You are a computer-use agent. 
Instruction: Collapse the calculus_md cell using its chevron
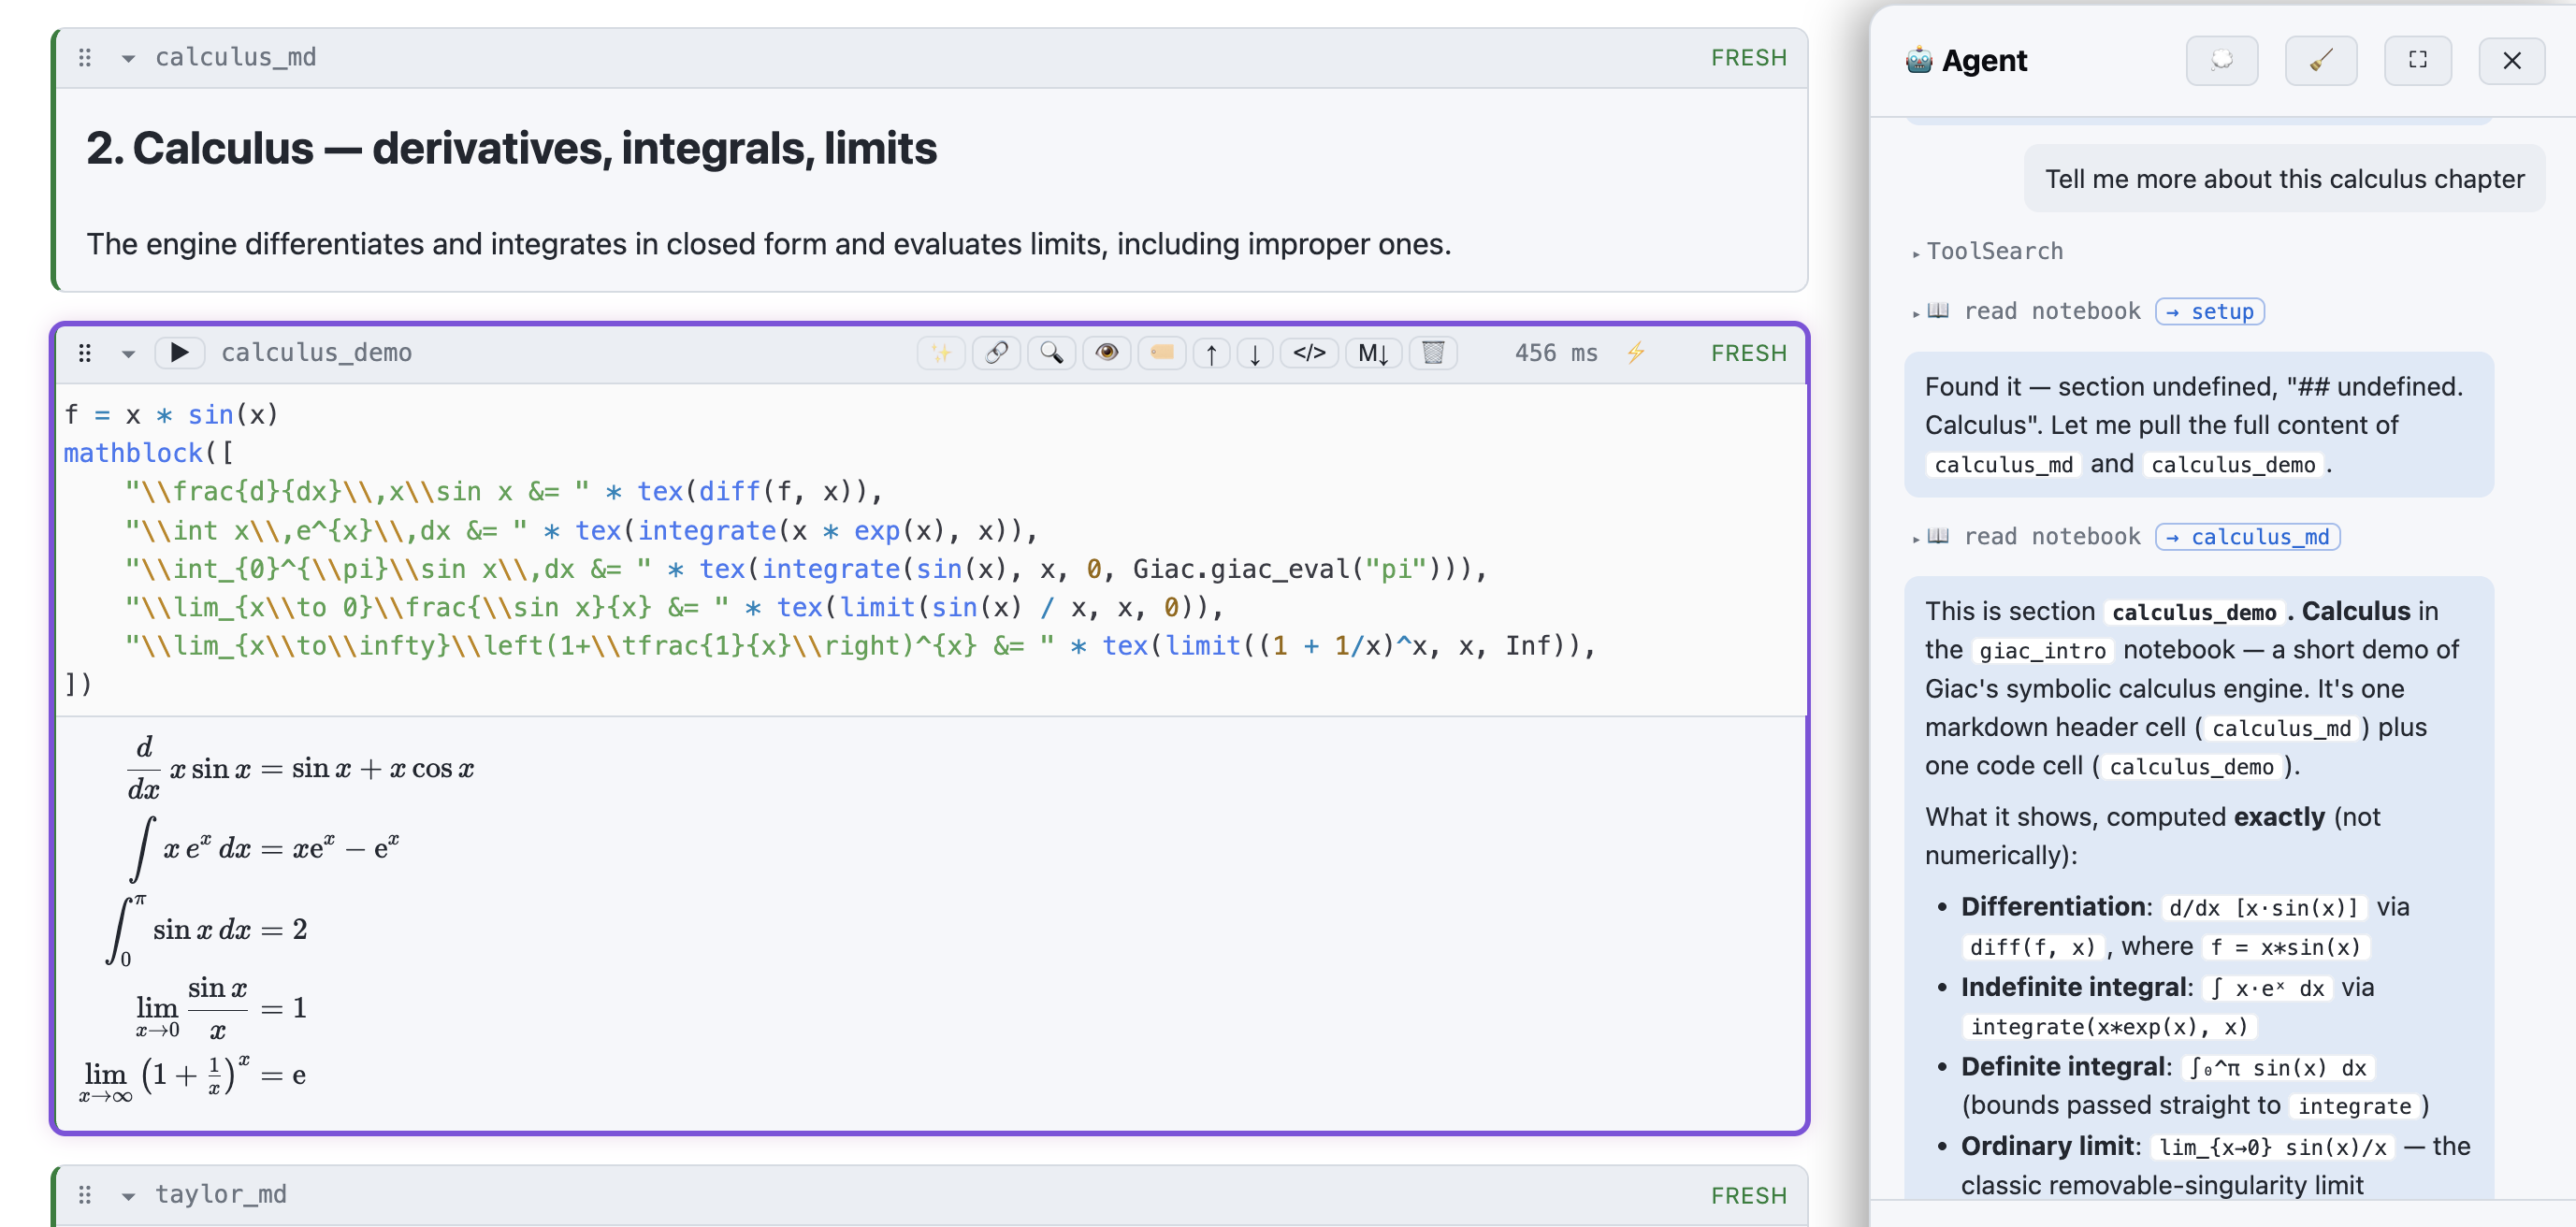[x=128, y=58]
